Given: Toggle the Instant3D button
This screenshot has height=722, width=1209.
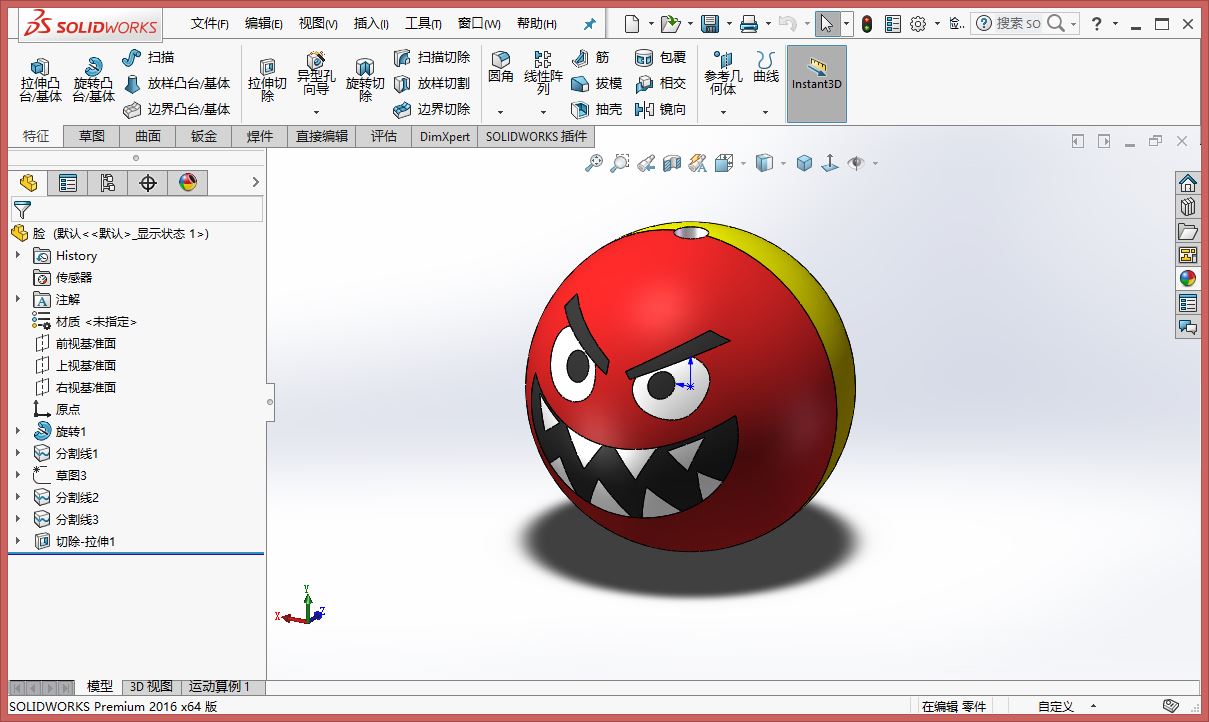Looking at the screenshot, I should [x=817, y=84].
